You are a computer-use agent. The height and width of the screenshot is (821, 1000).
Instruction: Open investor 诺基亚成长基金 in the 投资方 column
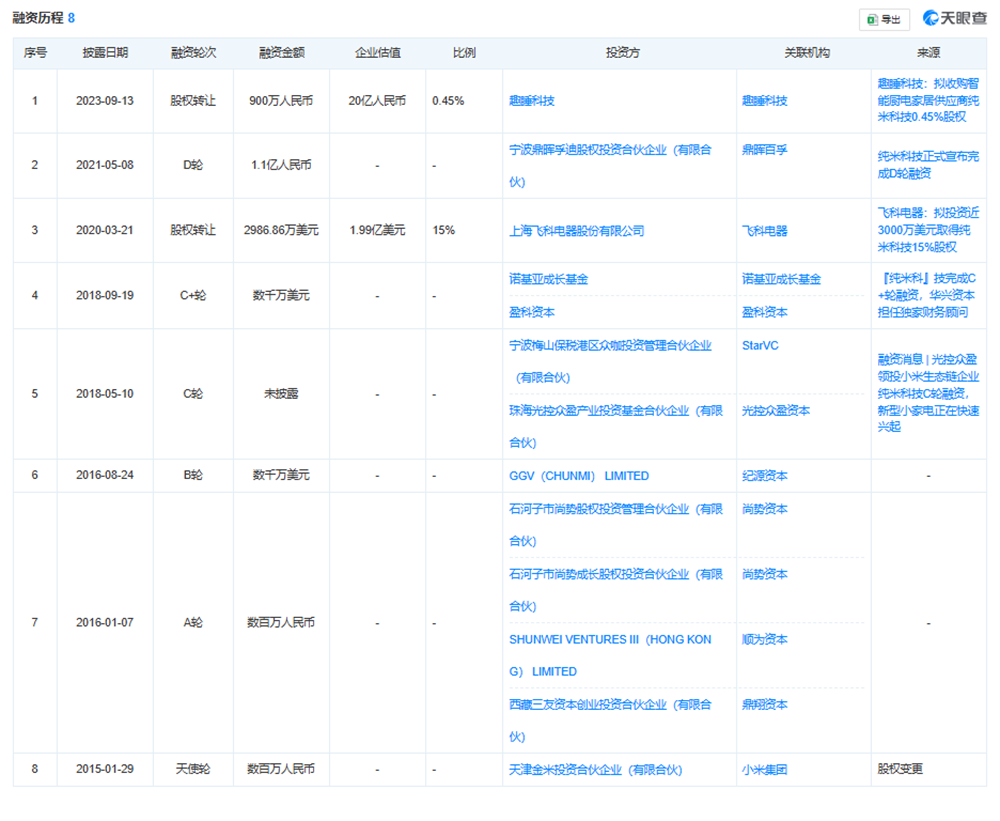tap(548, 279)
